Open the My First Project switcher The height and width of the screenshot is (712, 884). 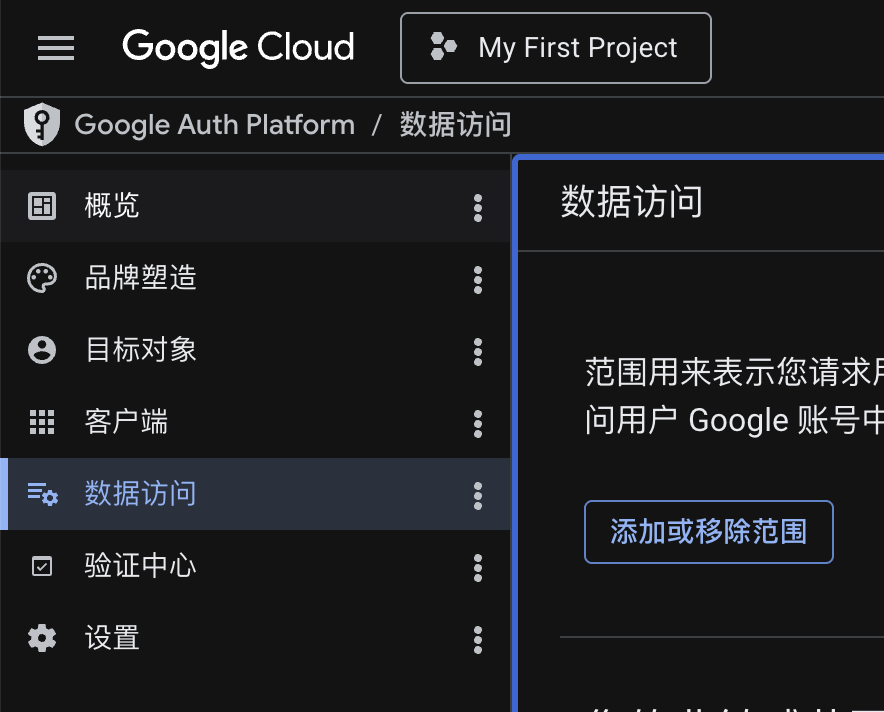556,47
